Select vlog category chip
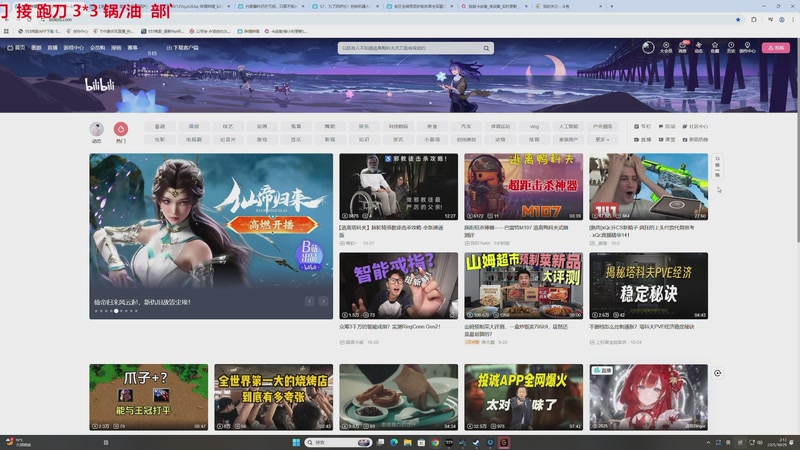Screen dimensions: 800x450 534,126
